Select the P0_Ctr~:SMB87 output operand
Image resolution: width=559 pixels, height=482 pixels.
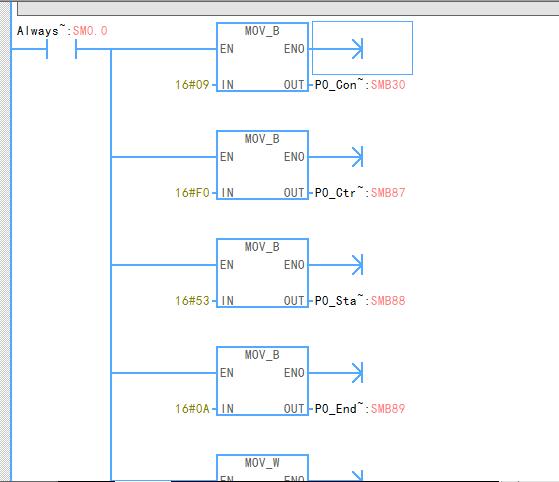tap(360, 193)
